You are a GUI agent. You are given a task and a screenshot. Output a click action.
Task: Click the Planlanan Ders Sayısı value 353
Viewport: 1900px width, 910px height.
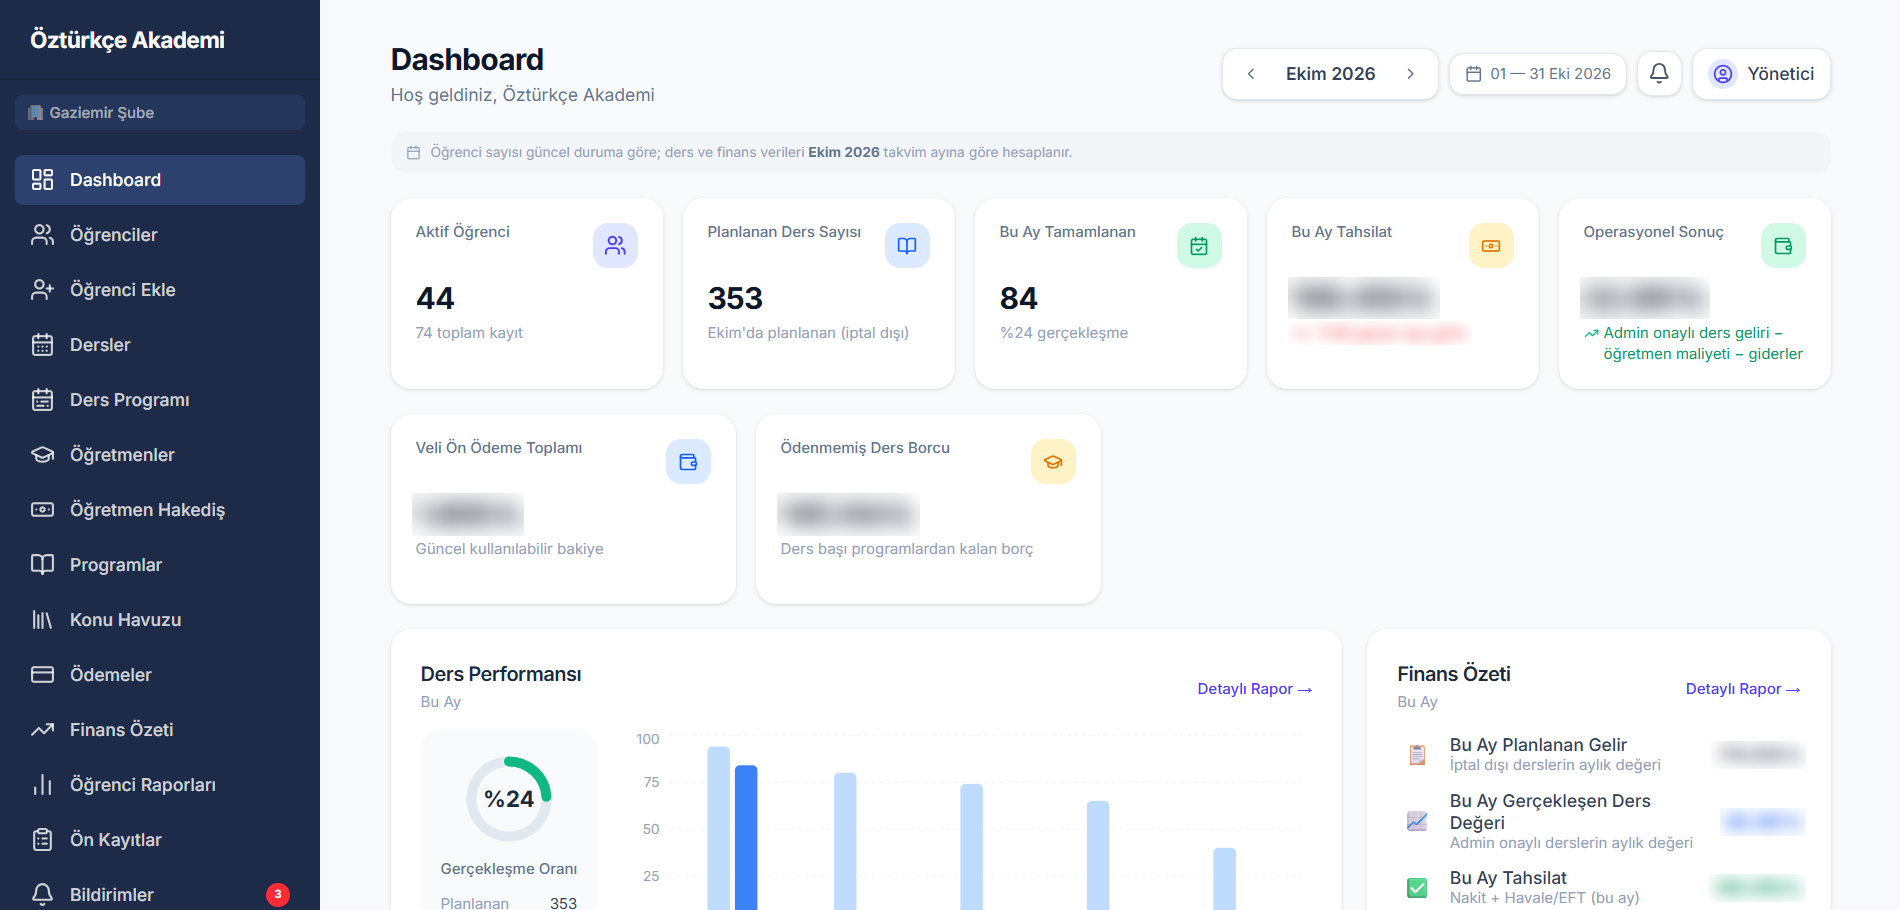click(735, 298)
